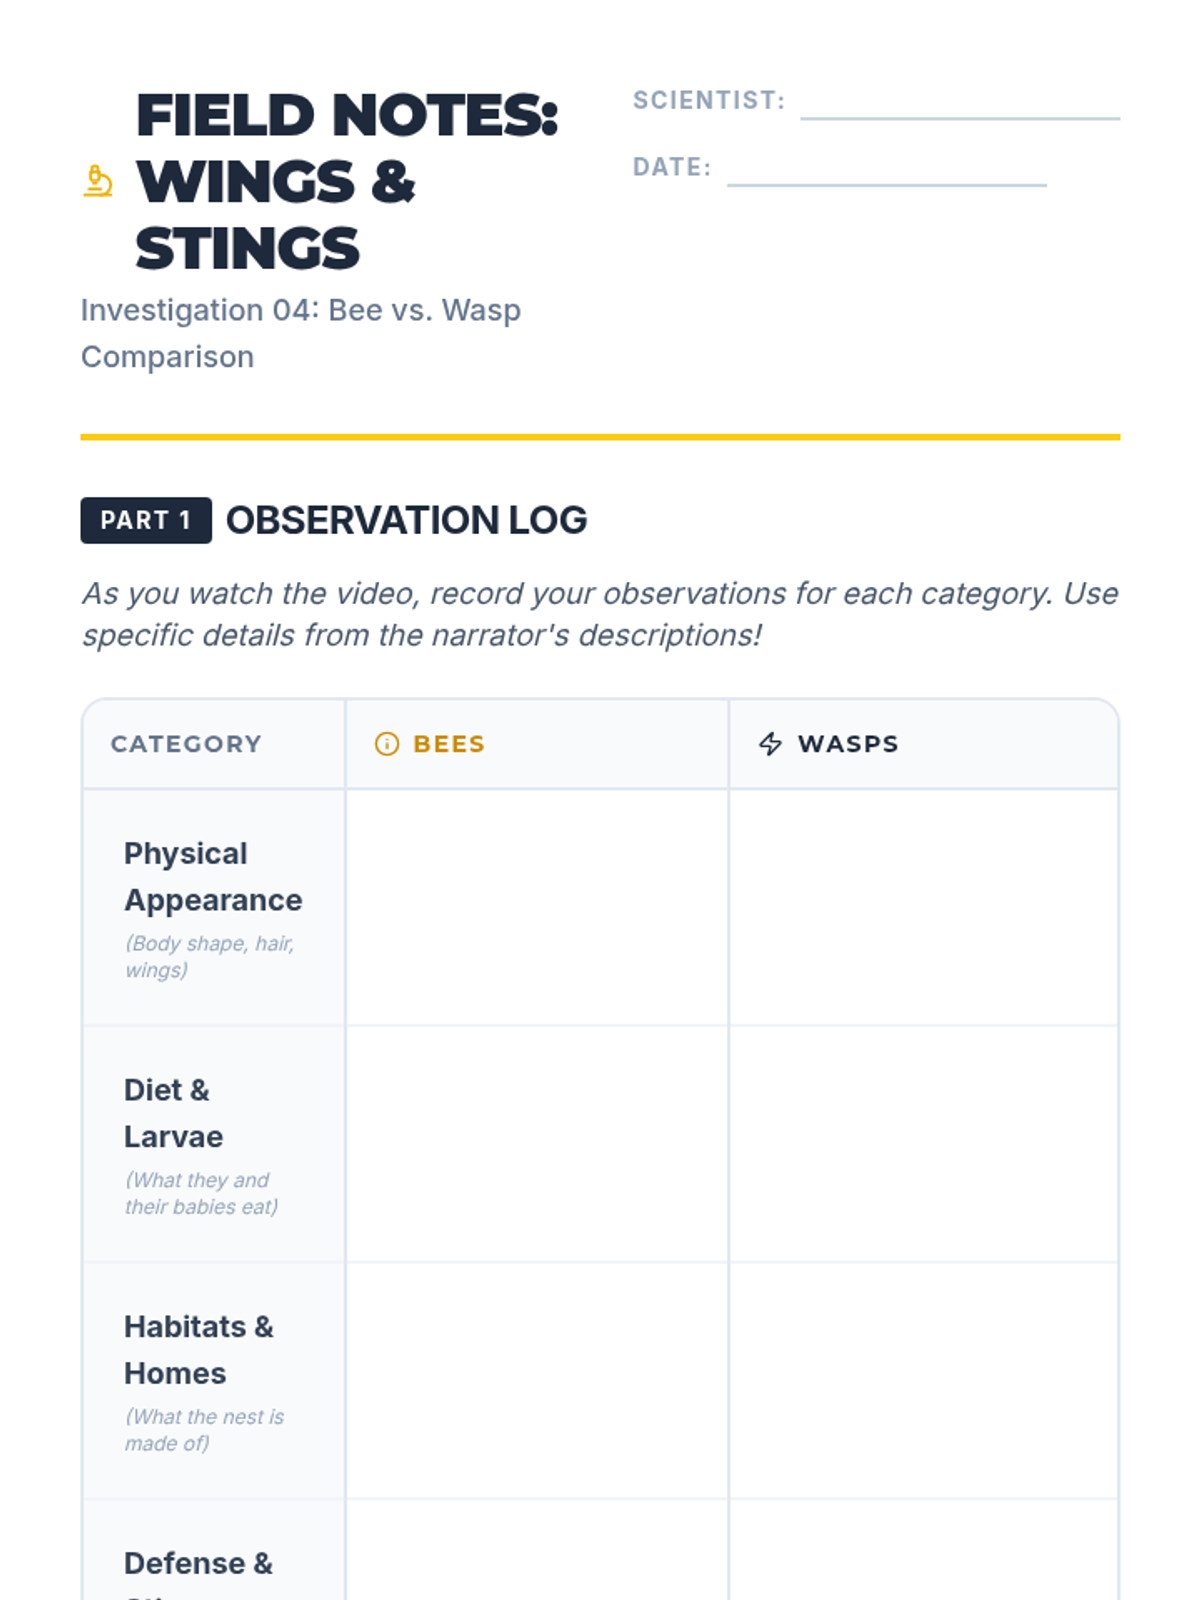Click the Wasps cell for Physical Appearance
This screenshot has width=1200, height=1600.
923,907
